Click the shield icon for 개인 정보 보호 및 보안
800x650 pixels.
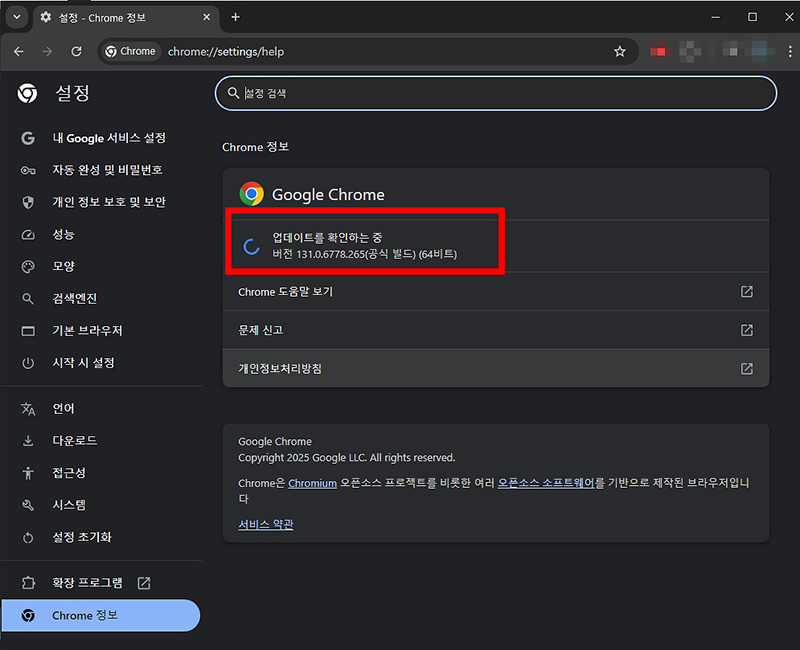click(x=26, y=202)
